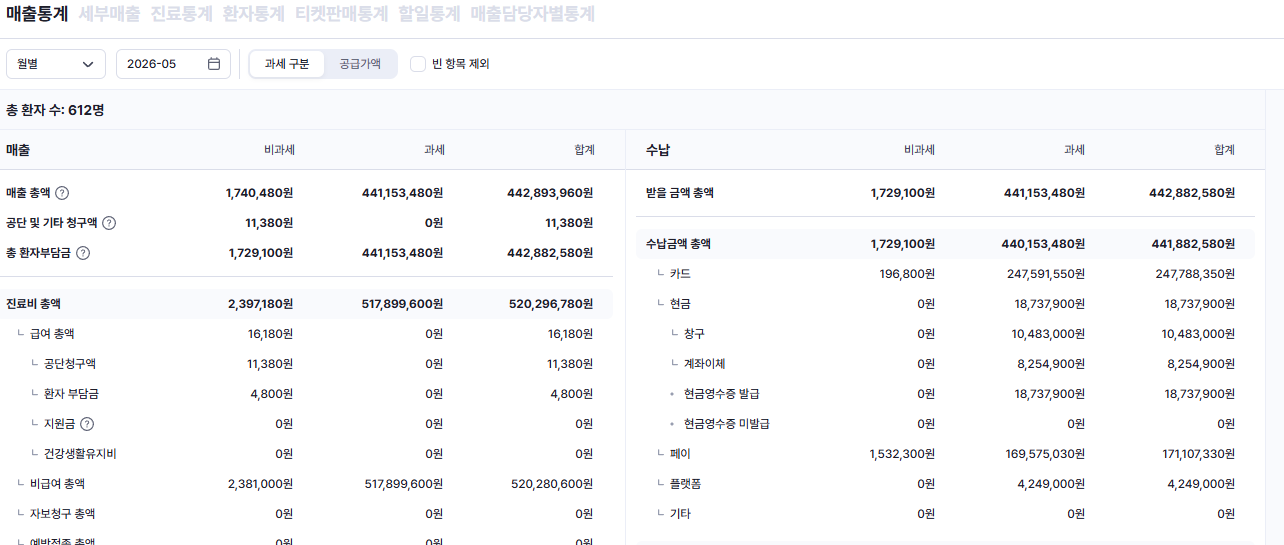Open help icon next to 총 환자부담금
The height and width of the screenshot is (545, 1284).
click(x=83, y=253)
